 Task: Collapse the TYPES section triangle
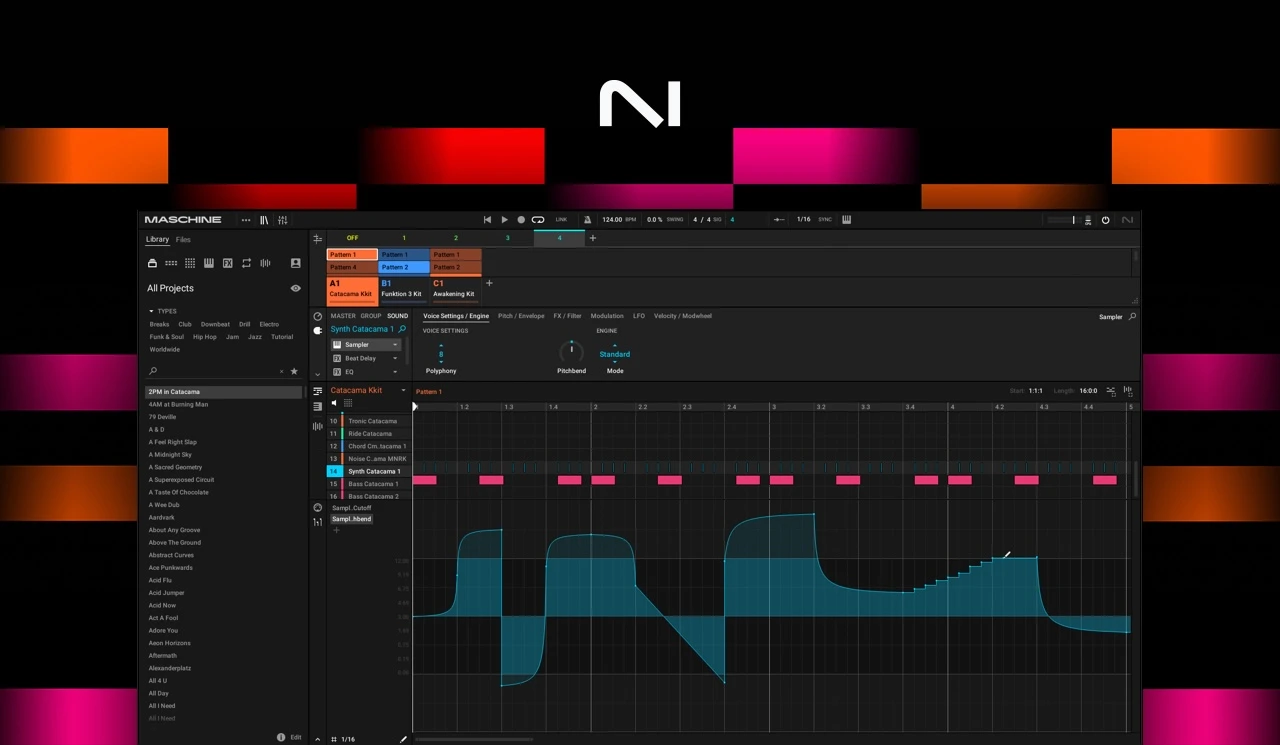coord(152,311)
